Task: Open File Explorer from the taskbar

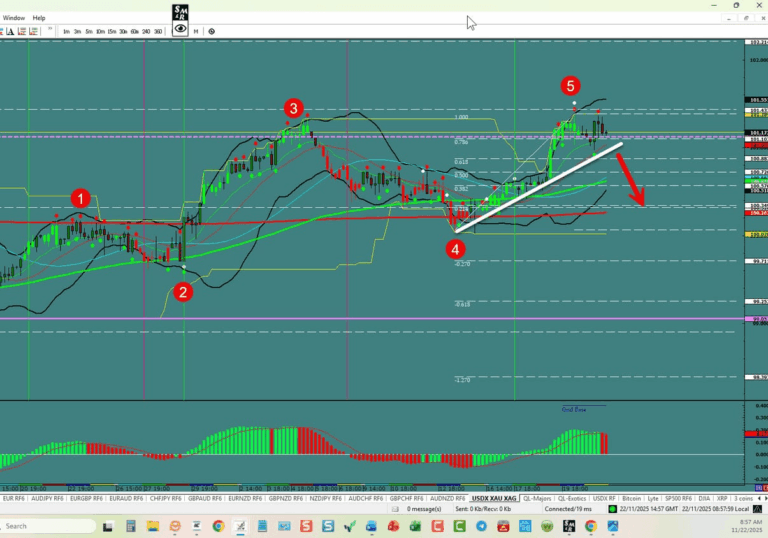Action: coord(153,527)
